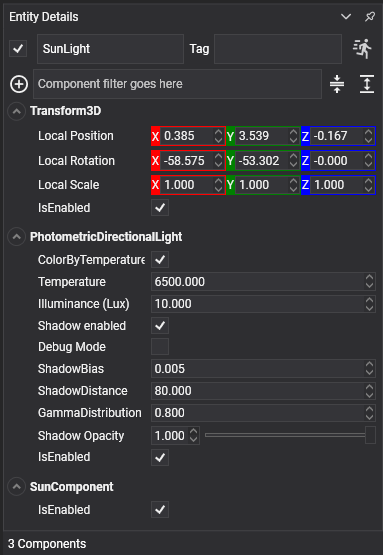This screenshot has width=383, height=555.
Task: Click the Temperature spinner arrows
Action: (x=370, y=282)
